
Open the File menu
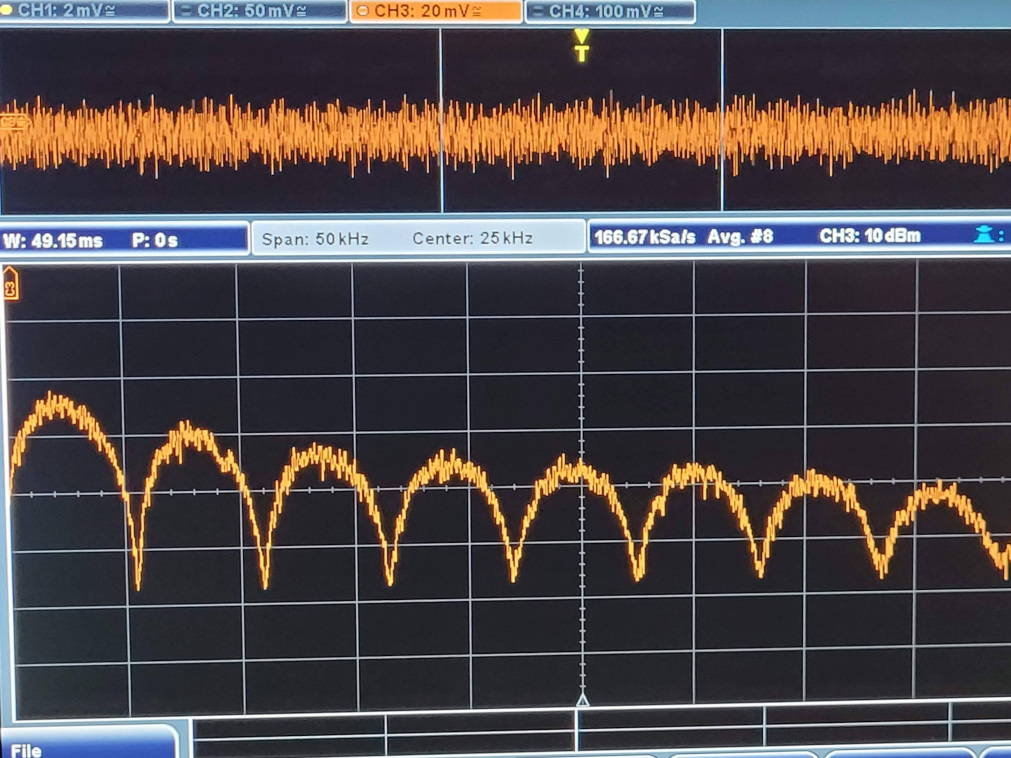click(28, 748)
